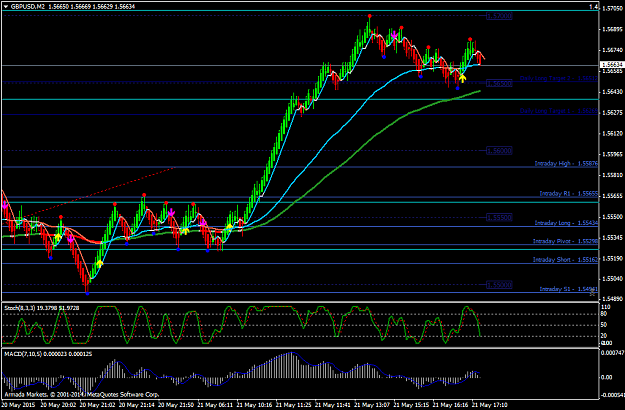Select the round-number label 1.56500
Screen dimensions: 625x410
click(499, 84)
